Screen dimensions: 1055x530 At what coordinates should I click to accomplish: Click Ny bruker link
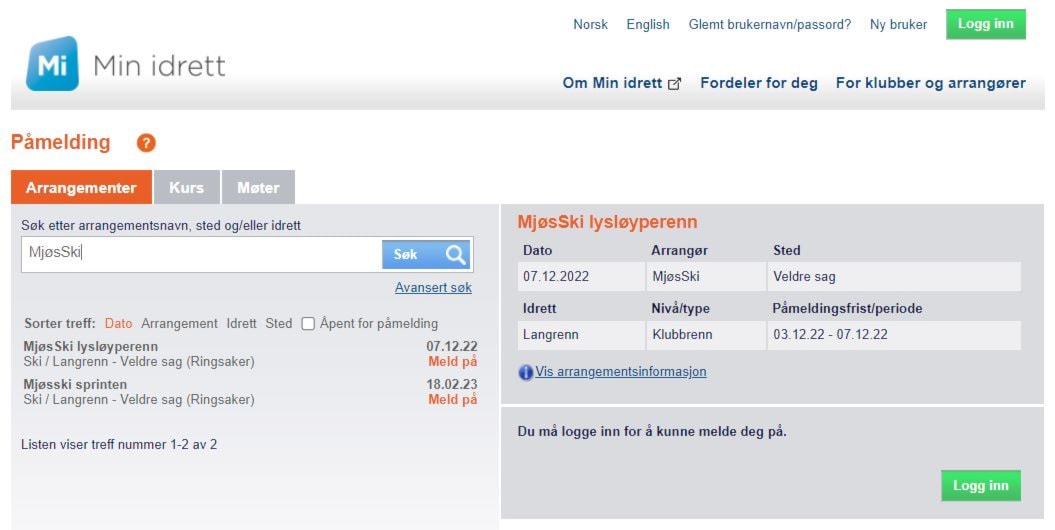tap(898, 24)
